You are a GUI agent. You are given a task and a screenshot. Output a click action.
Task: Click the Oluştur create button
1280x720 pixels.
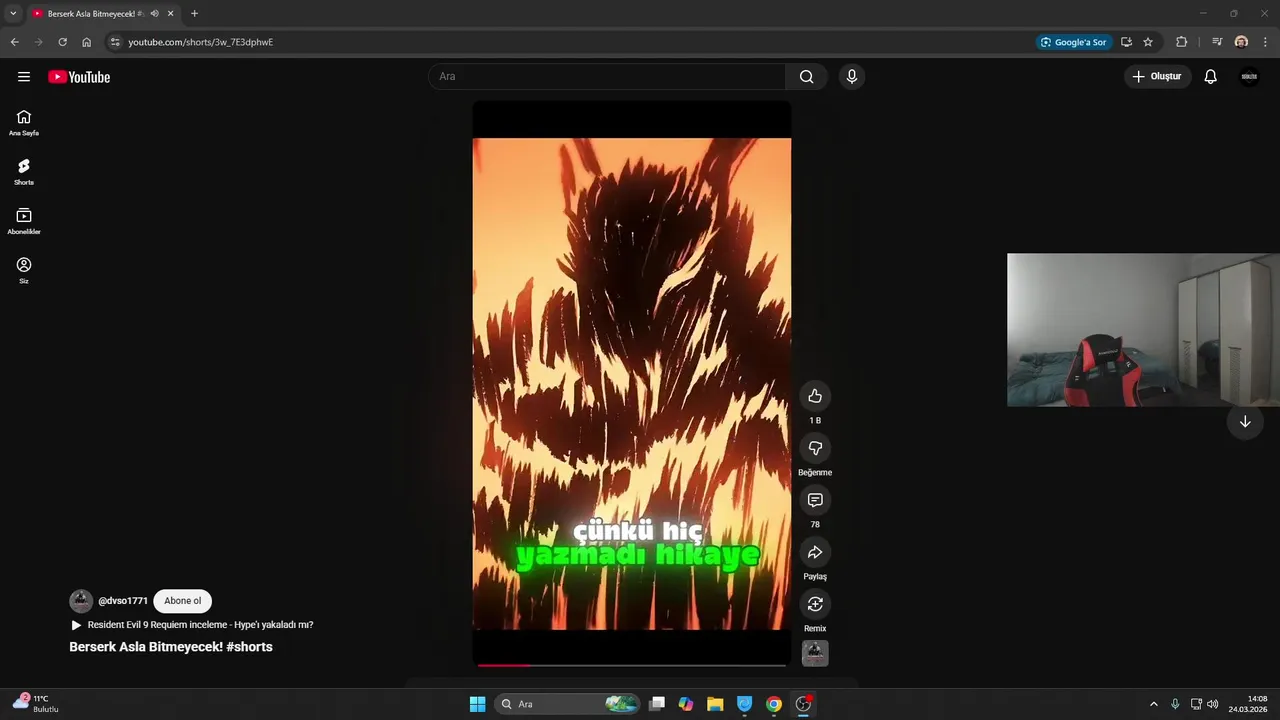(1158, 77)
